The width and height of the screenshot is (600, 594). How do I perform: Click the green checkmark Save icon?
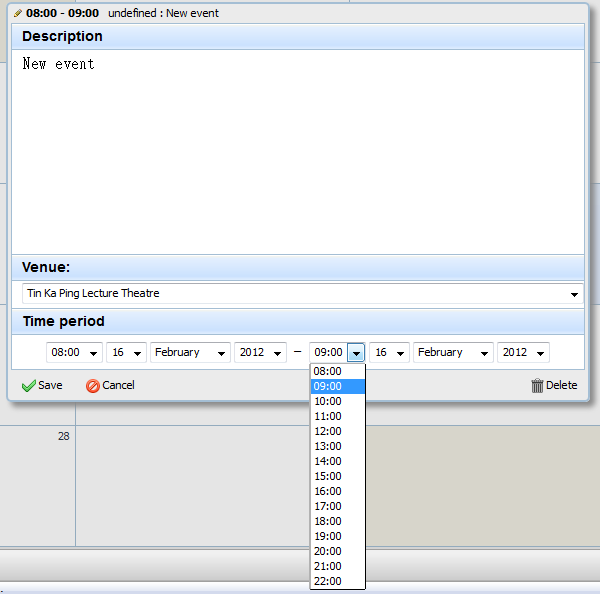point(29,386)
